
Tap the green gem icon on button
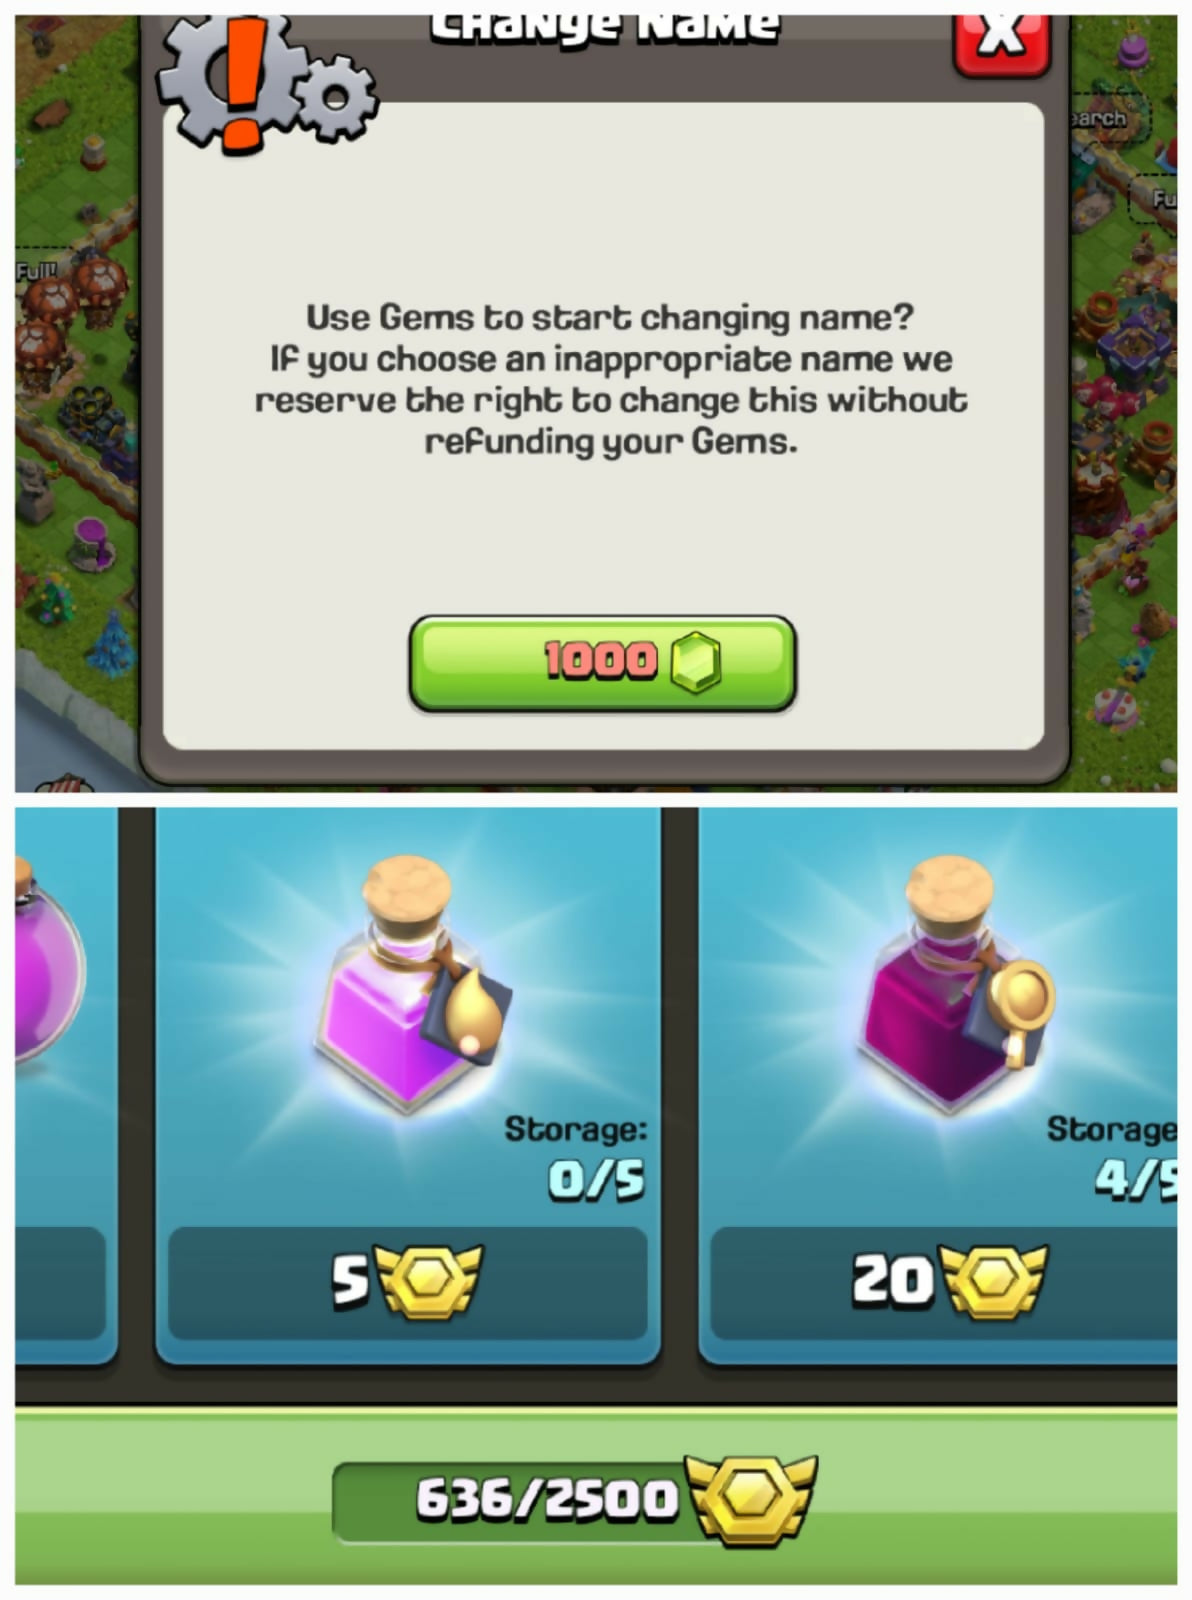pos(695,663)
